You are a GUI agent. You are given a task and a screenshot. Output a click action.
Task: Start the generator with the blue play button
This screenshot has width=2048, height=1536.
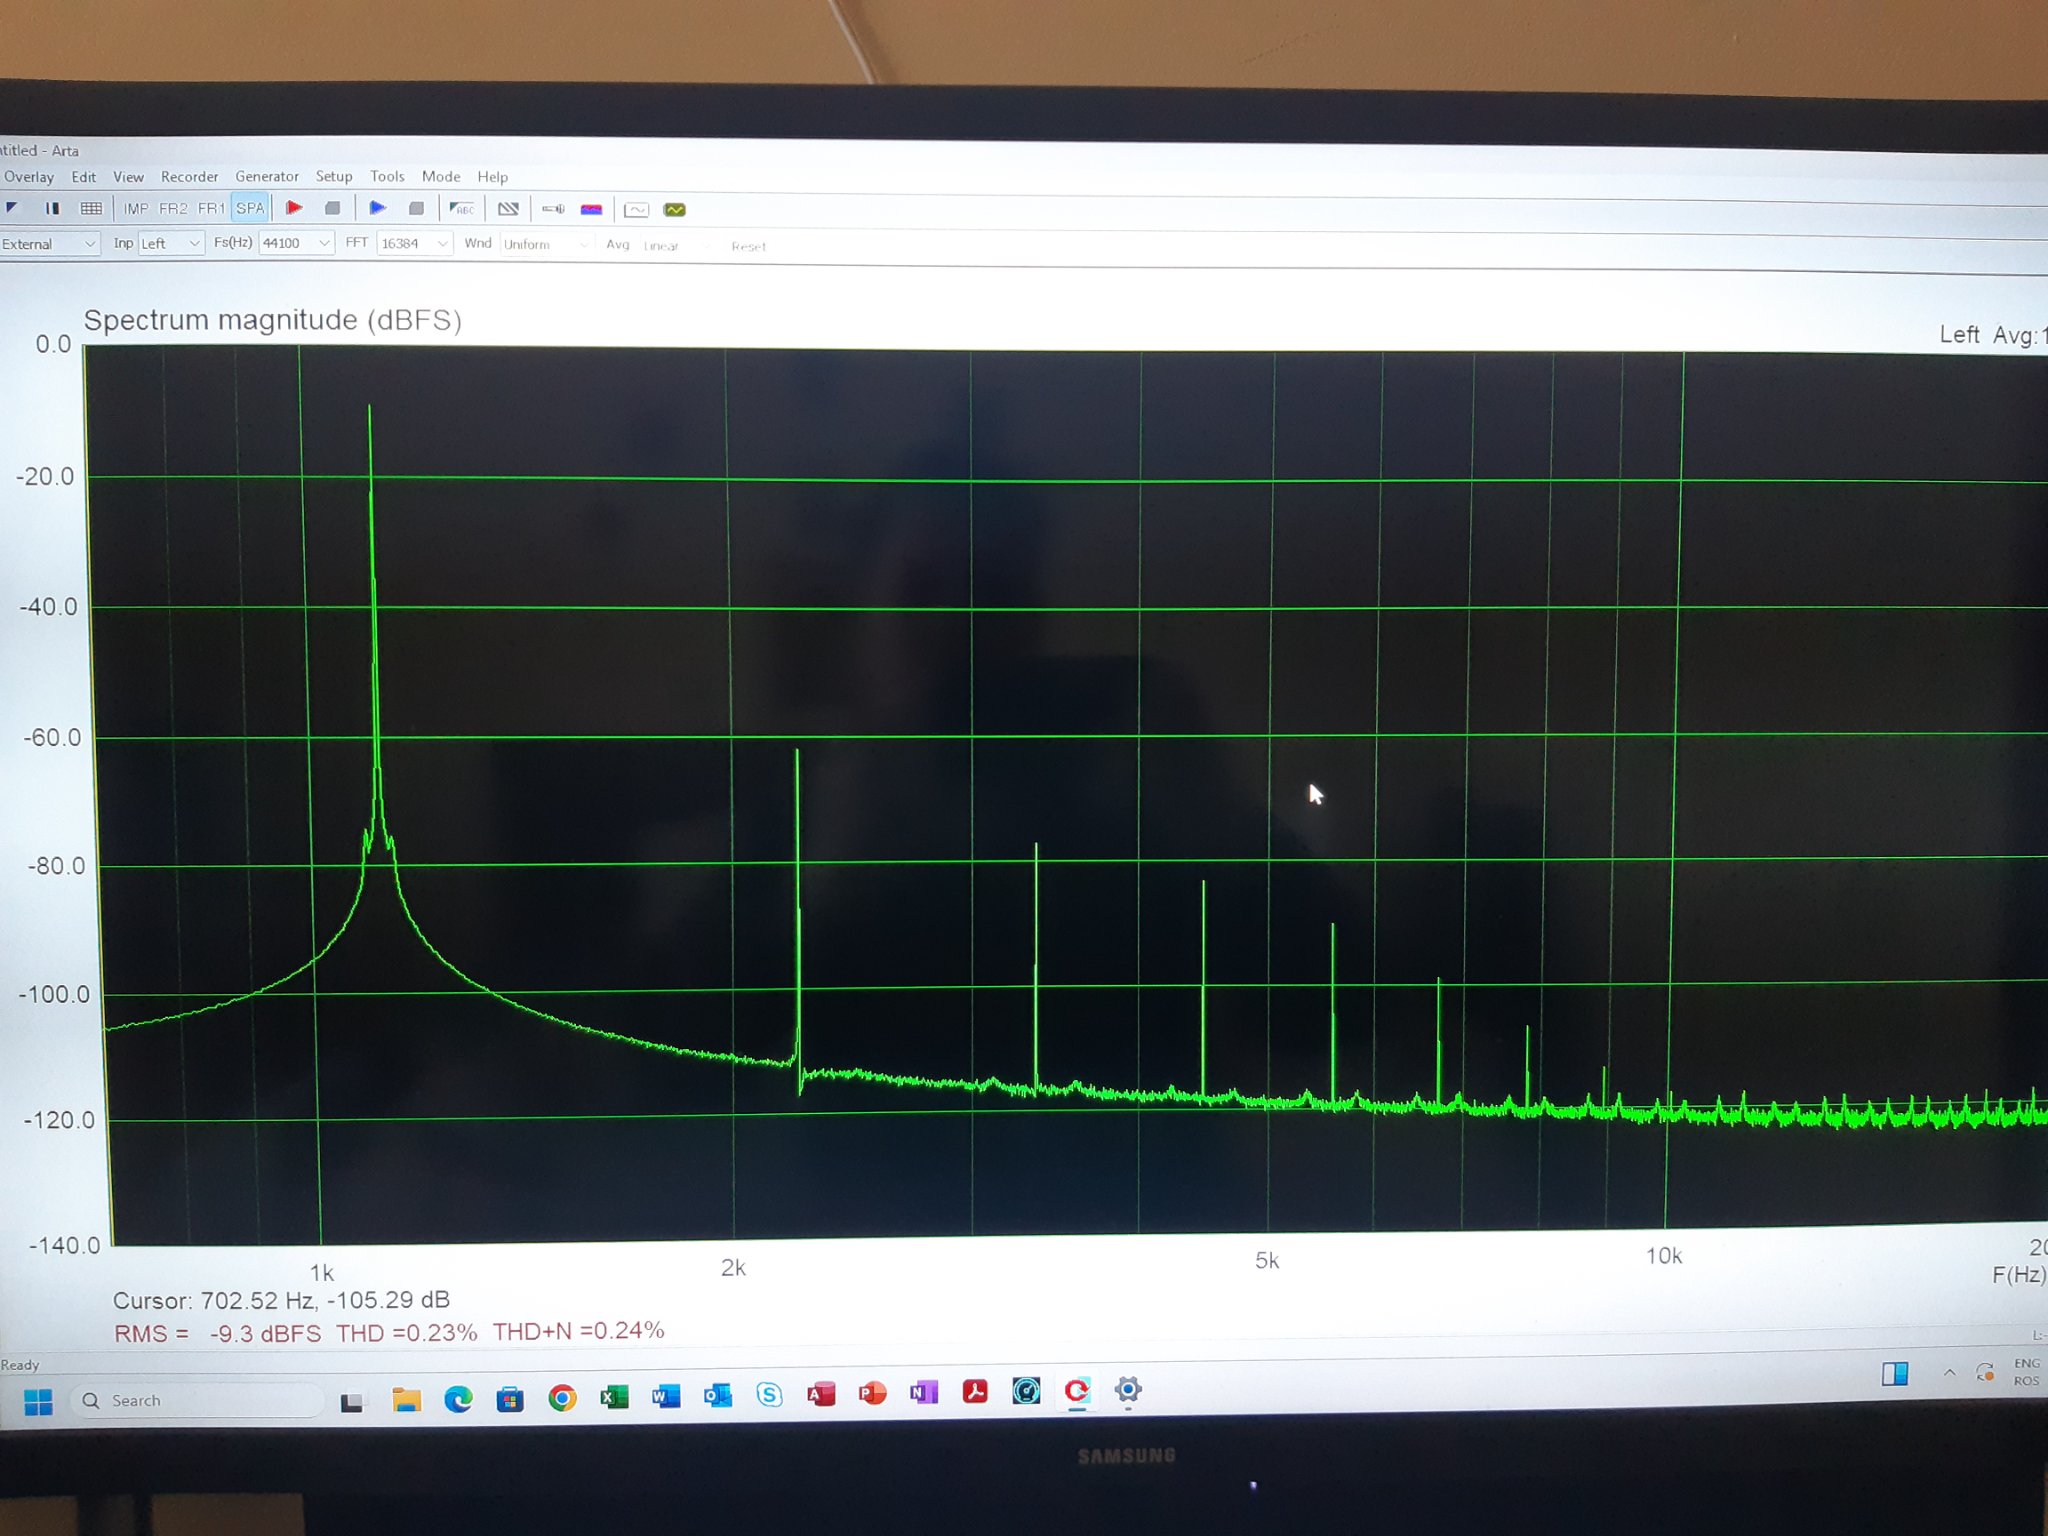[377, 208]
